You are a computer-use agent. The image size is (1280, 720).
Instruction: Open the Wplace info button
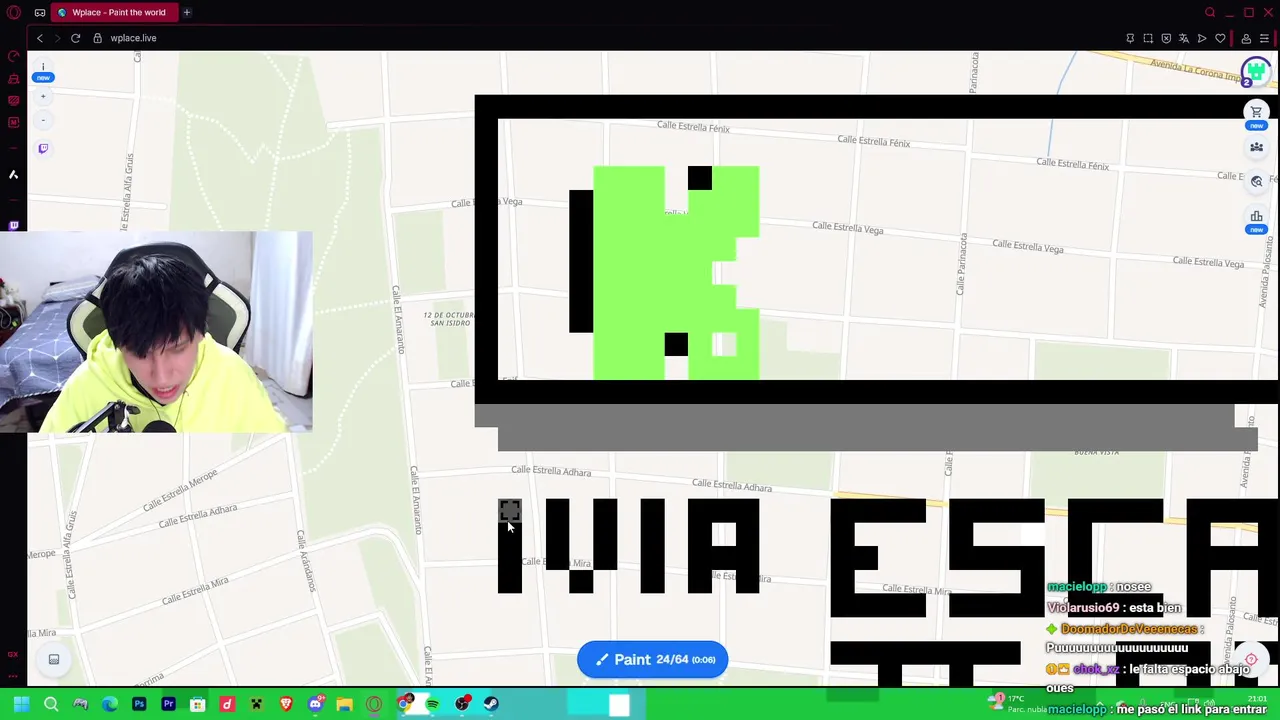[x=43, y=68]
